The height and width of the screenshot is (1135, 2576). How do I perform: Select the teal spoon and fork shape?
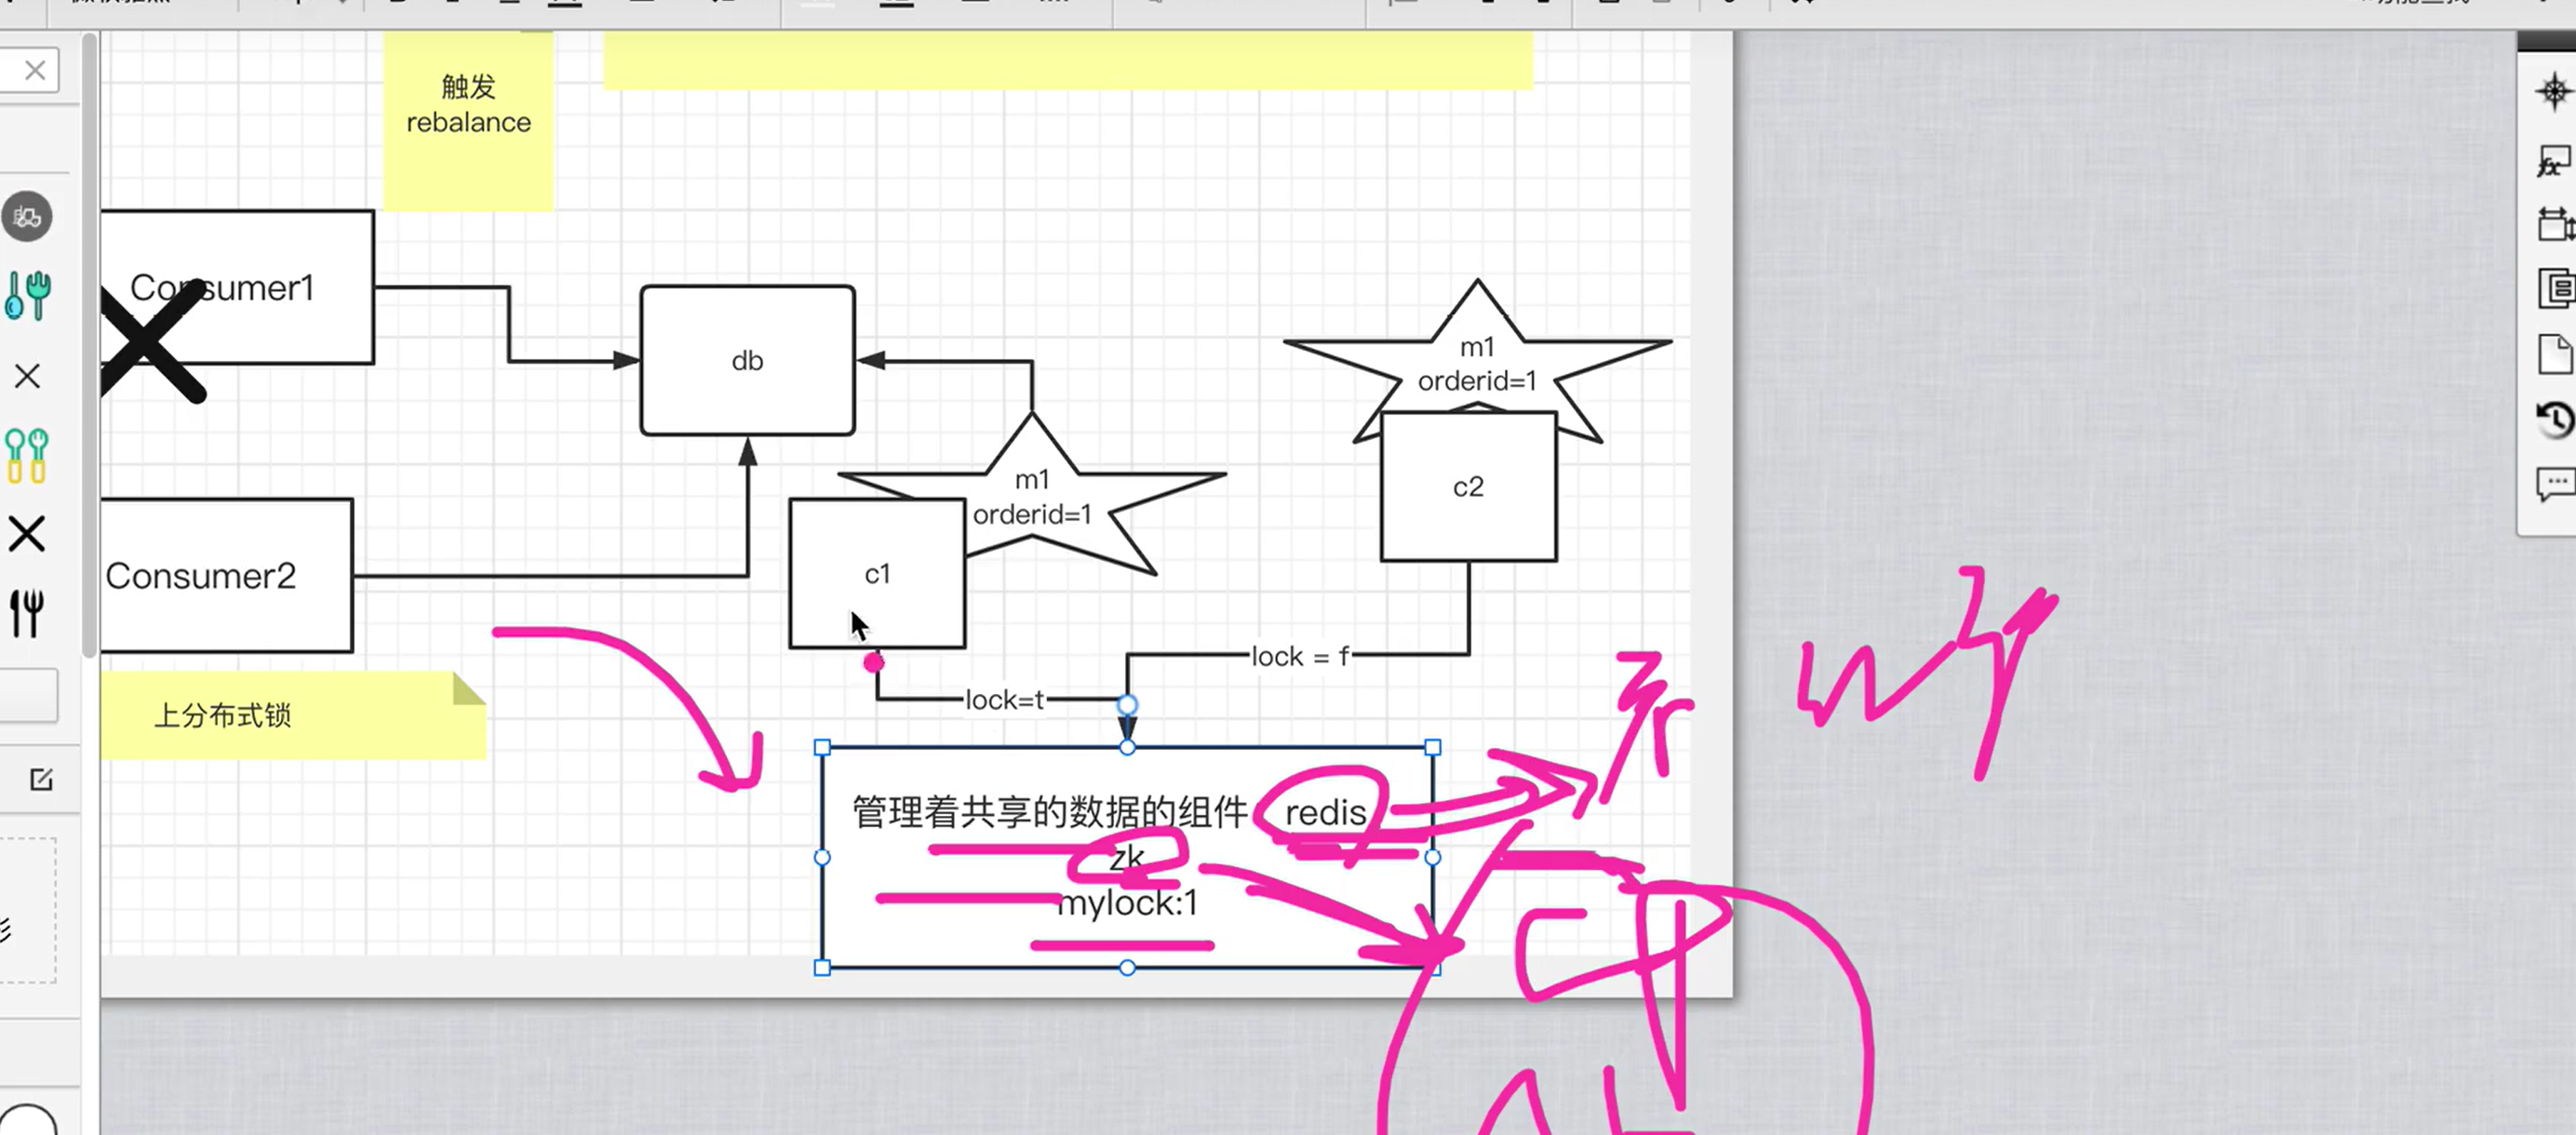tap(27, 295)
